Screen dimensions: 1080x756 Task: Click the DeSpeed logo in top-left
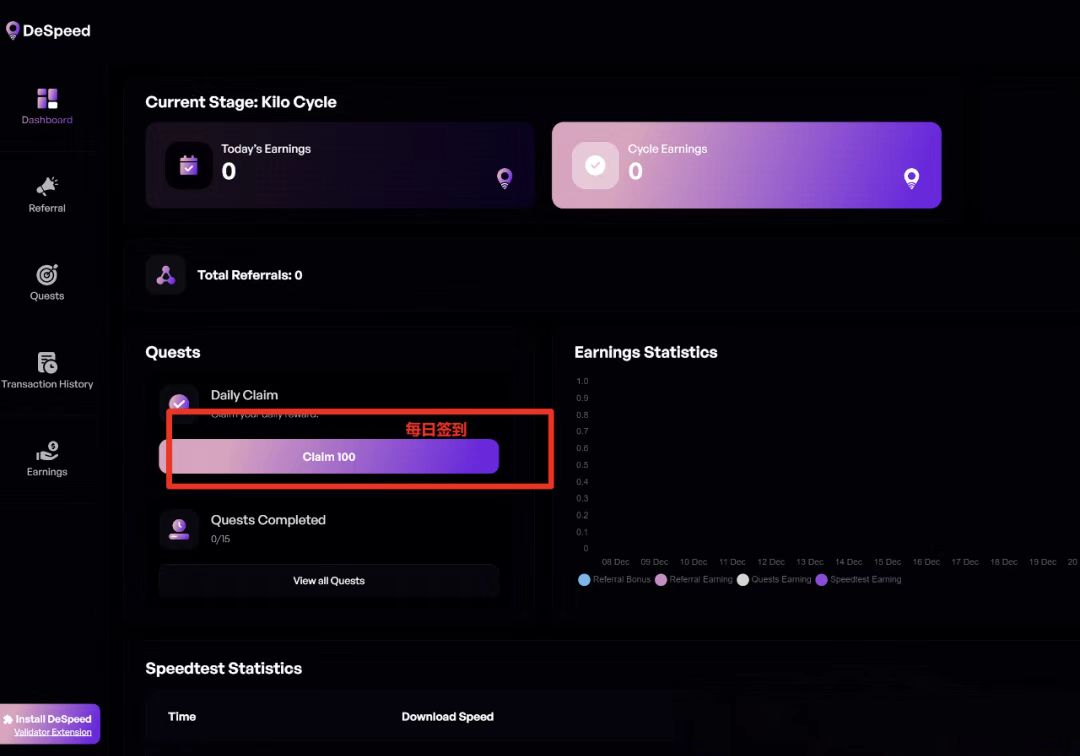click(x=48, y=31)
